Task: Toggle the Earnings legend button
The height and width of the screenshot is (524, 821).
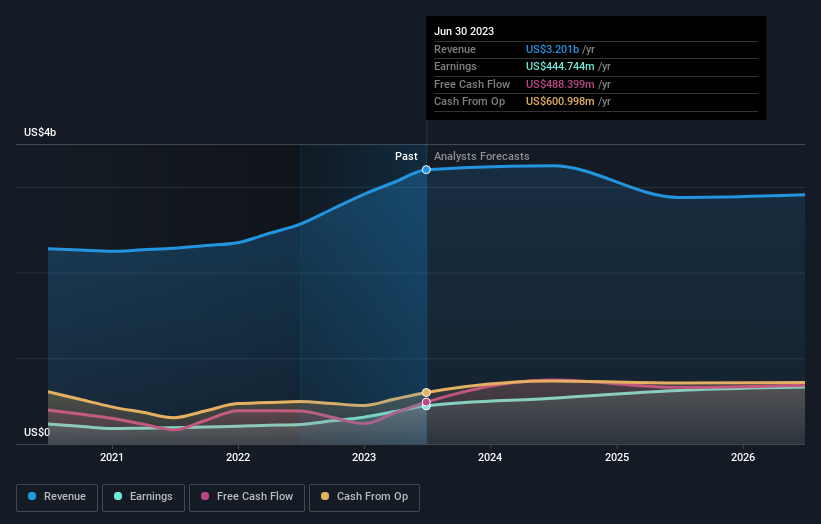Action: (143, 497)
